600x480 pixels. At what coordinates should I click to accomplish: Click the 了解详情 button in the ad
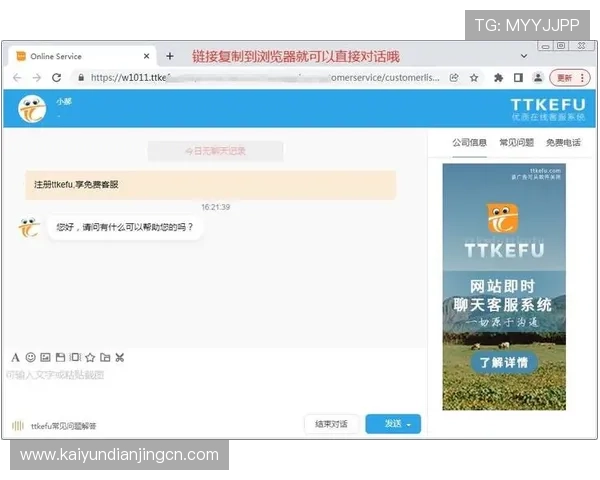[504, 362]
